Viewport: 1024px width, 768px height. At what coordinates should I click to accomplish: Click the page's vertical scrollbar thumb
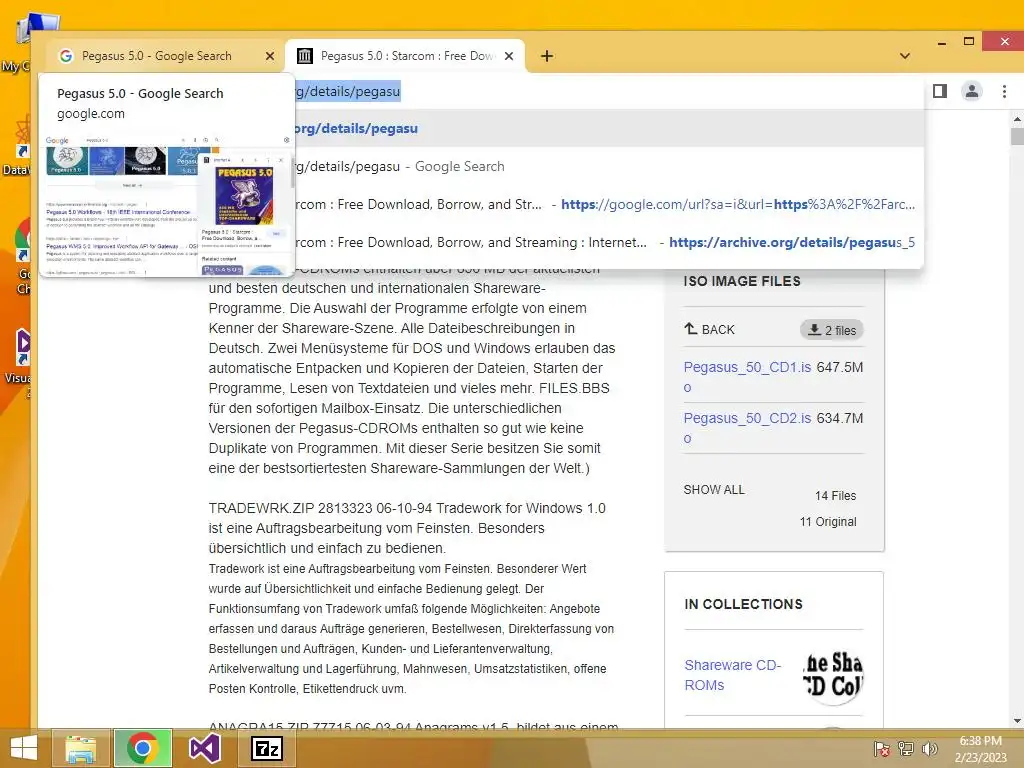click(x=1017, y=137)
